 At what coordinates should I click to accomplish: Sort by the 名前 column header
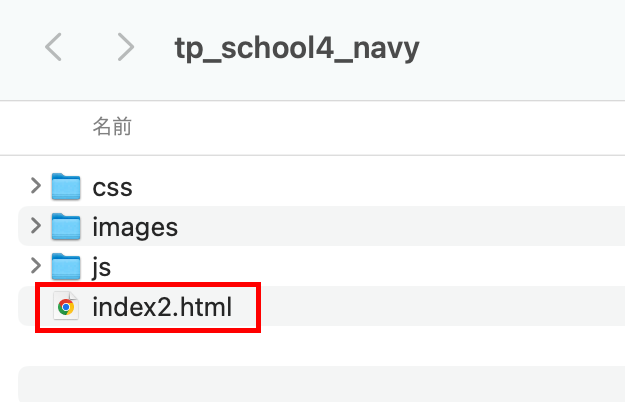click(112, 127)
